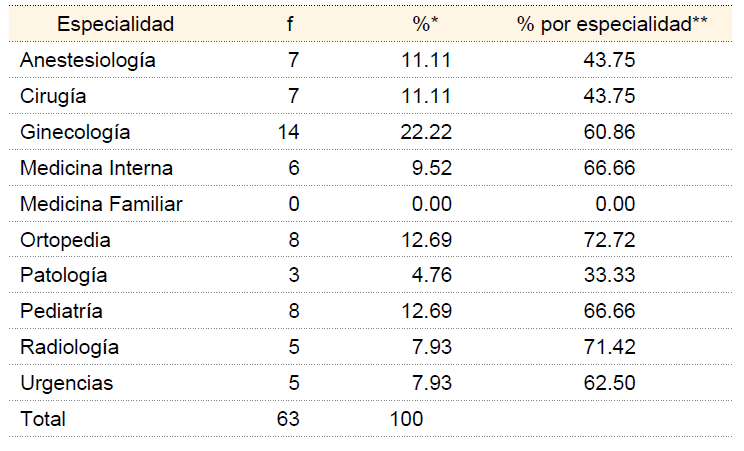Click the Especialidad column header
The image size is (744, 451).
coord(115,24)
